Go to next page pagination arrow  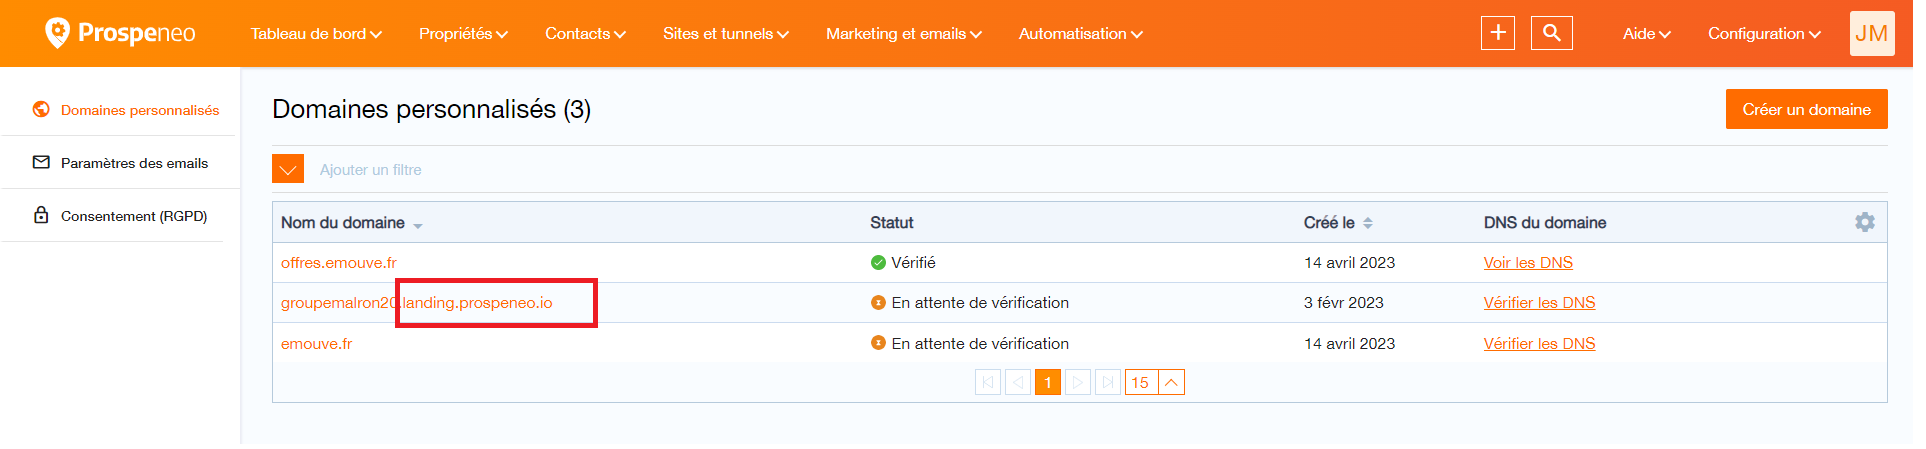click(1078, 382)
